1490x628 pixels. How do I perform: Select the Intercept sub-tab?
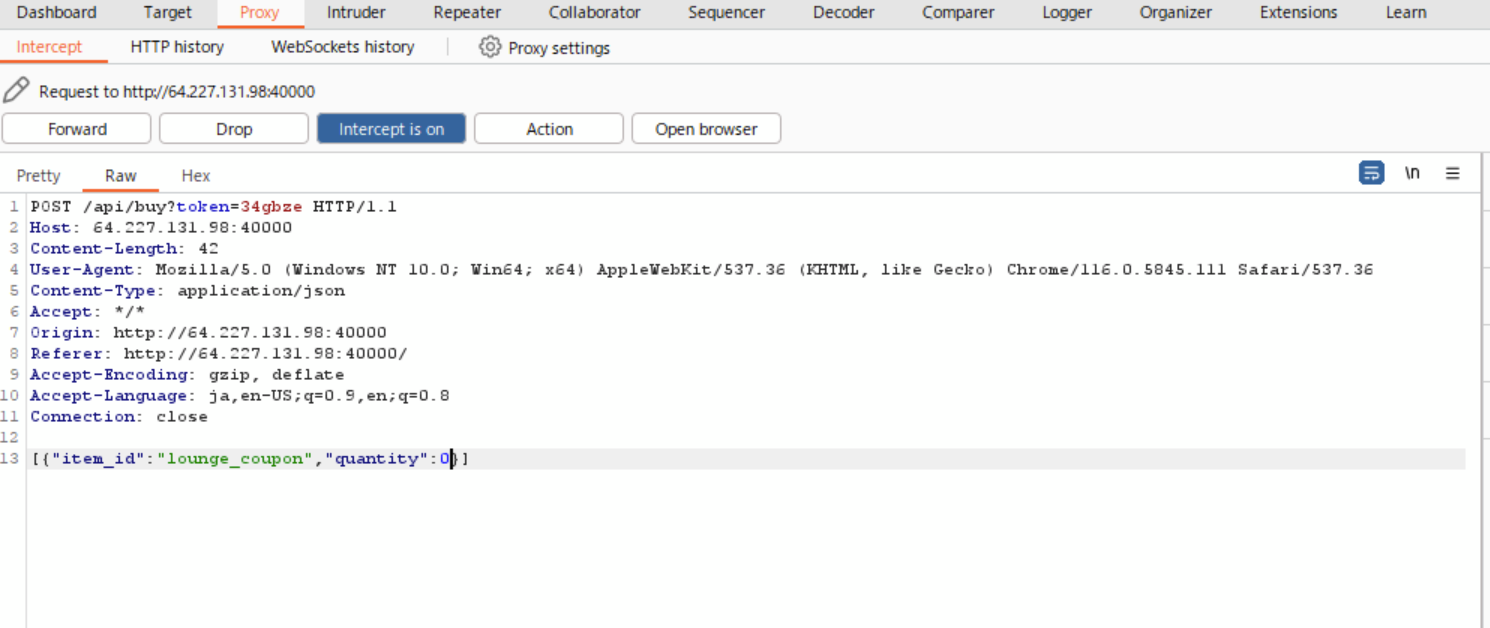click(x=49, y=47)
